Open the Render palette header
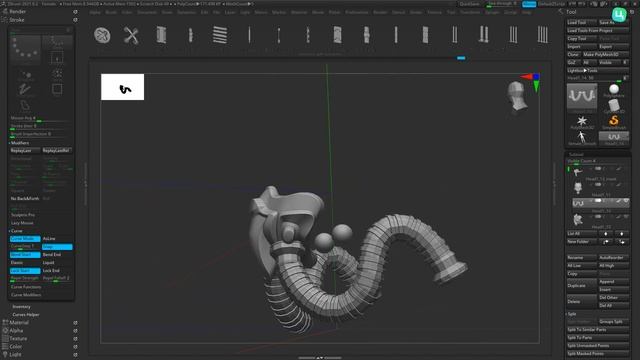 18,12
